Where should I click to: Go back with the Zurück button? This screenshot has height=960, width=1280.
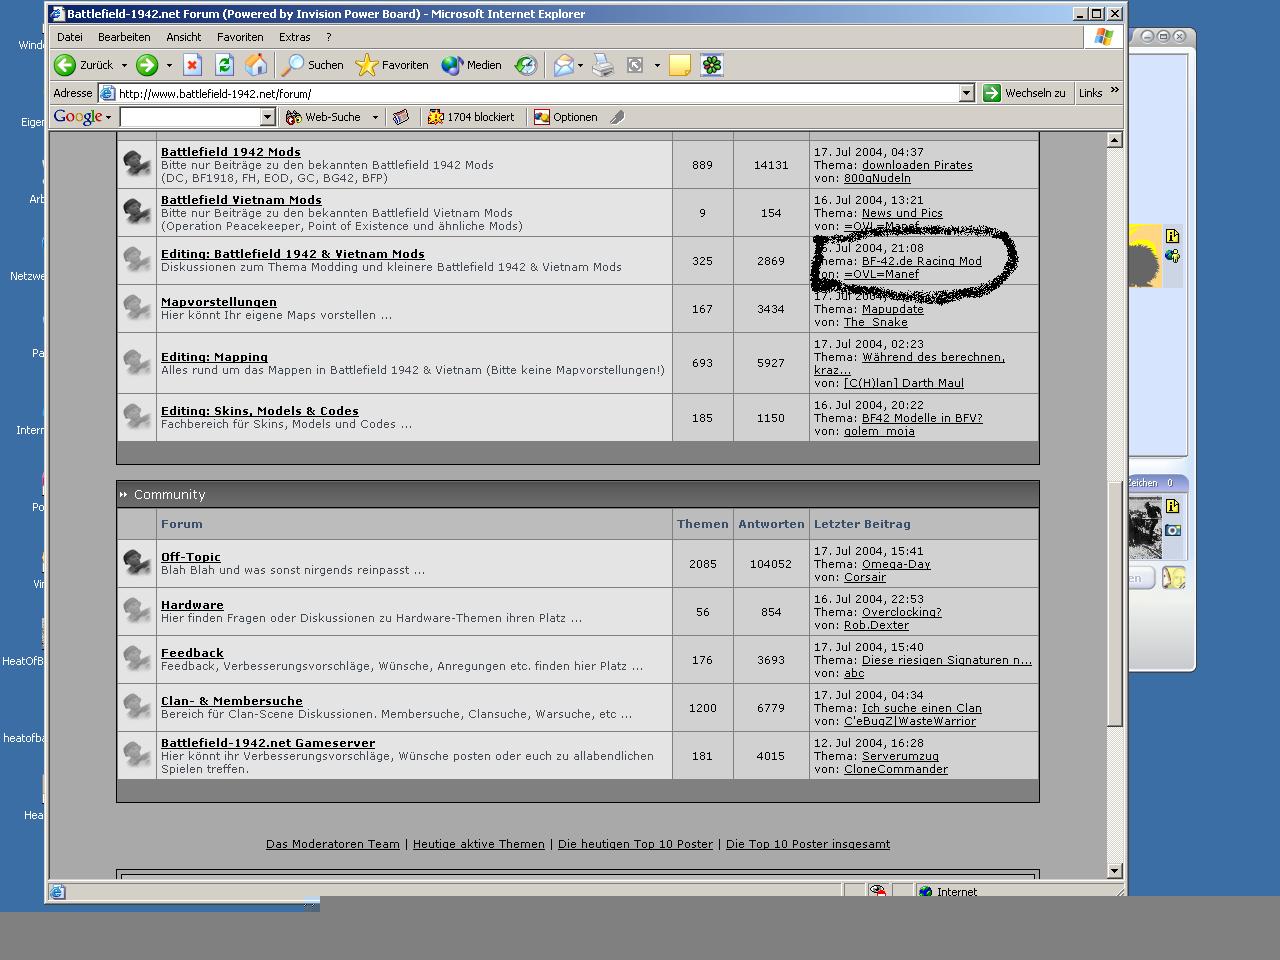click(84, 65)
